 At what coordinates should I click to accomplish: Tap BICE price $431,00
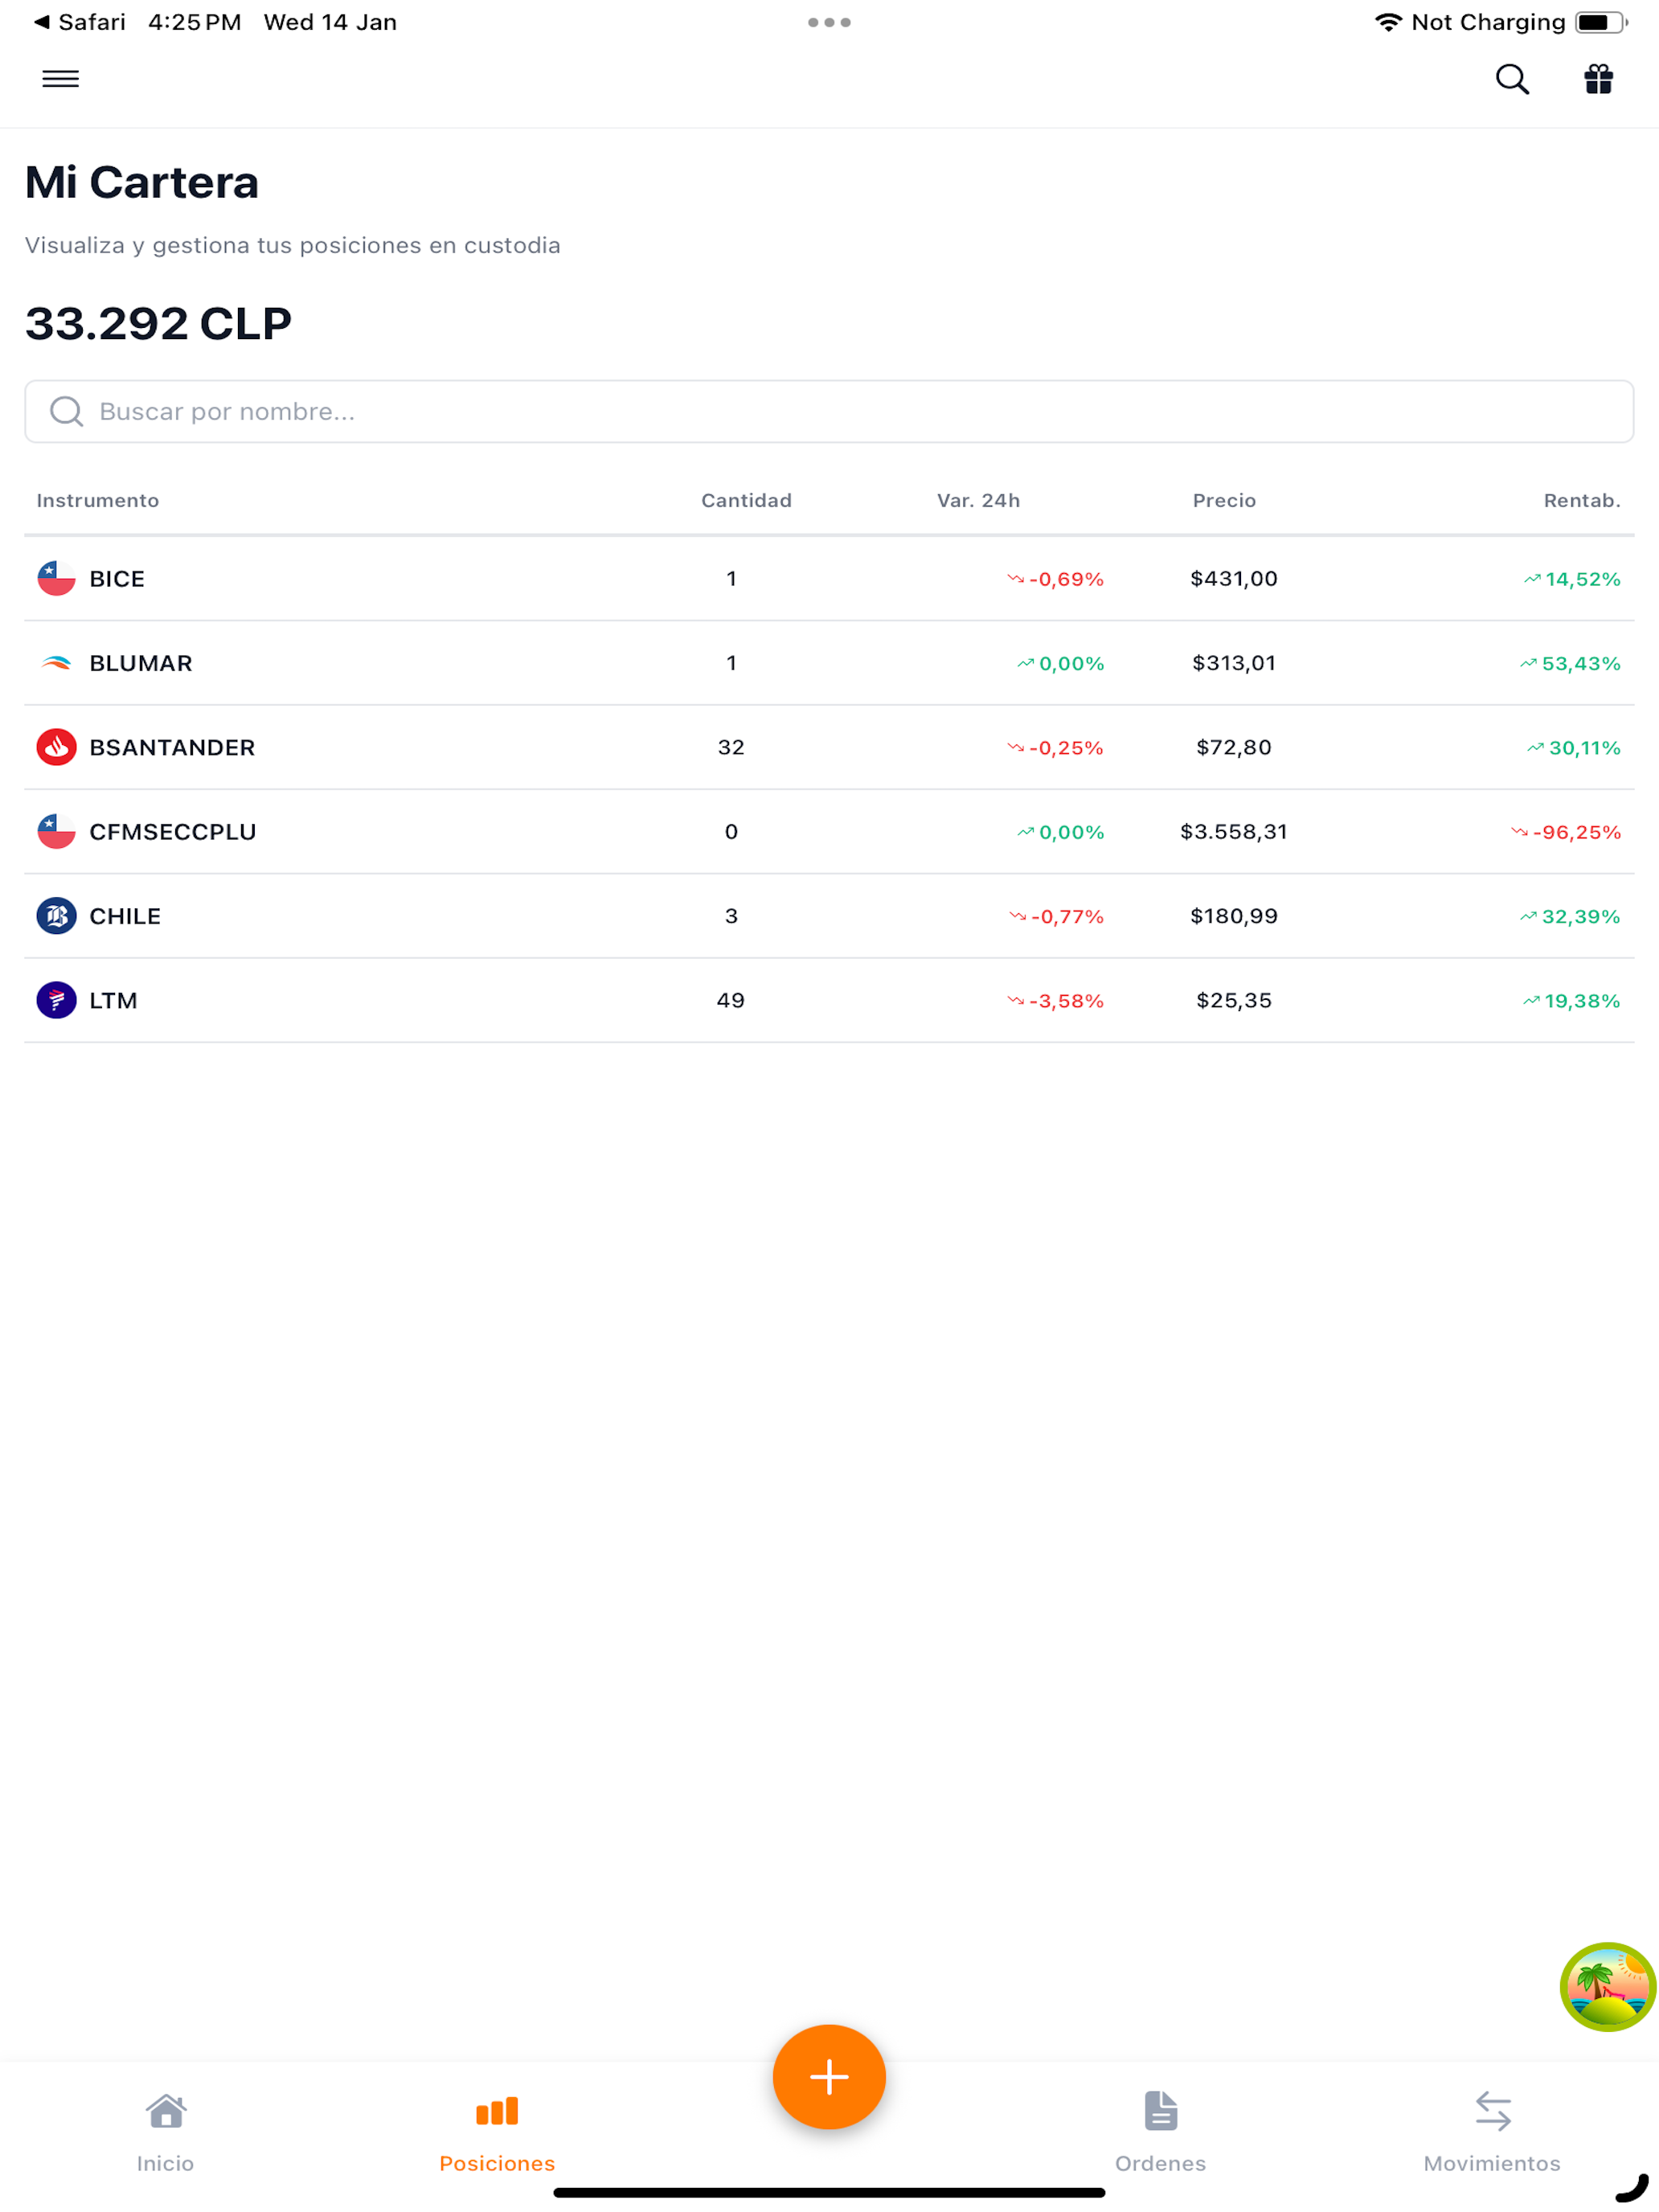pyautogui.click(x=1233, y=578)
